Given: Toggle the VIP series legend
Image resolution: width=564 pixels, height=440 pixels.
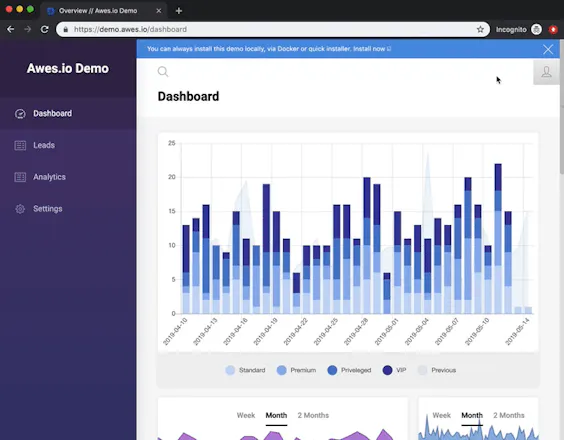Looking at the screenshot, I should click(x=395, y=370).
